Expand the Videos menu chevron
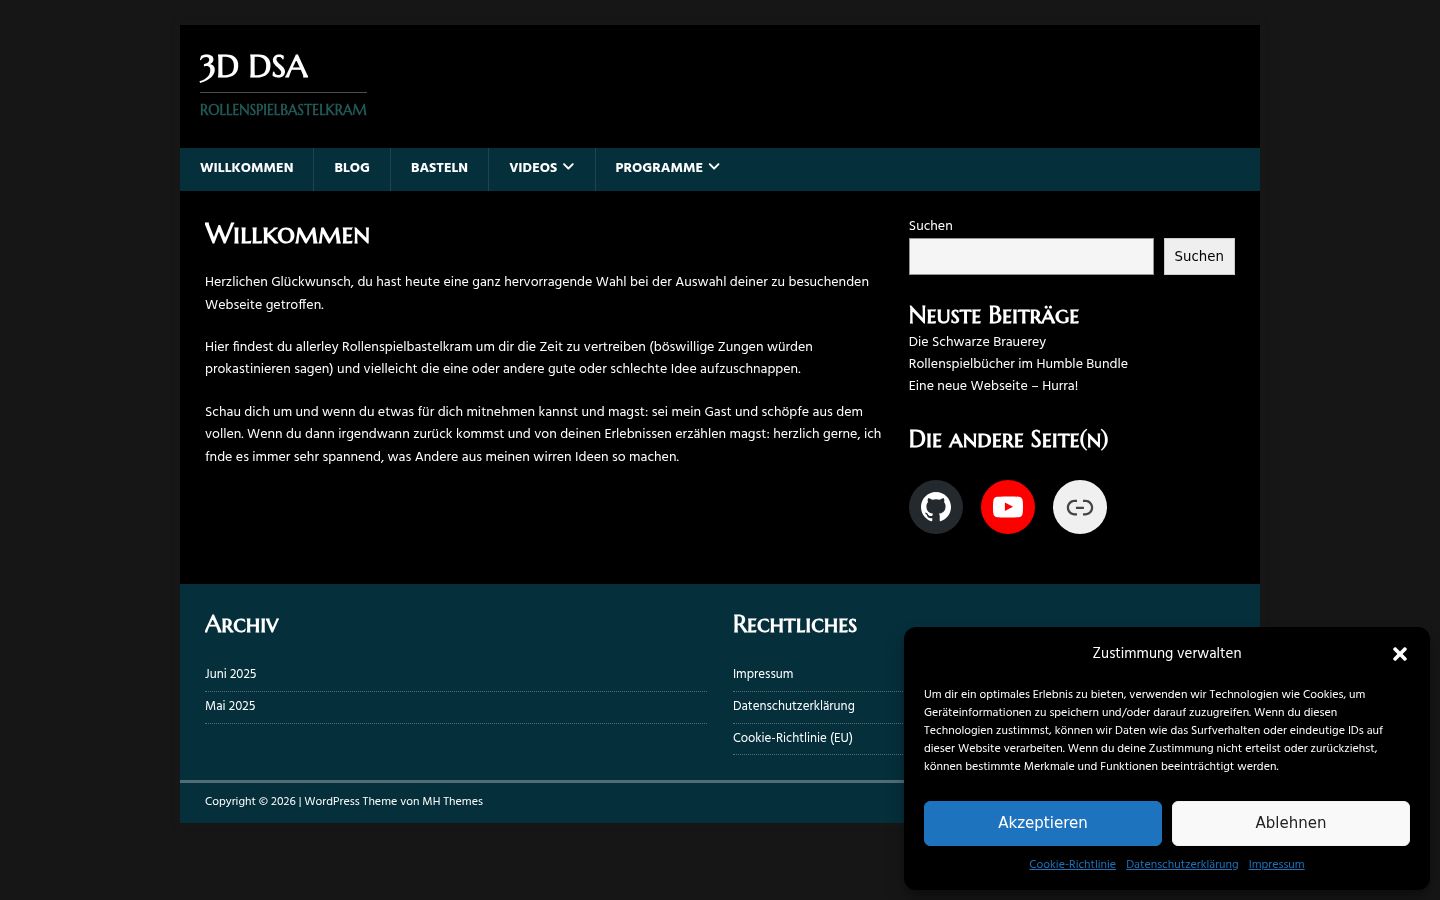The image size is (1440, 900). coord(569,167)
